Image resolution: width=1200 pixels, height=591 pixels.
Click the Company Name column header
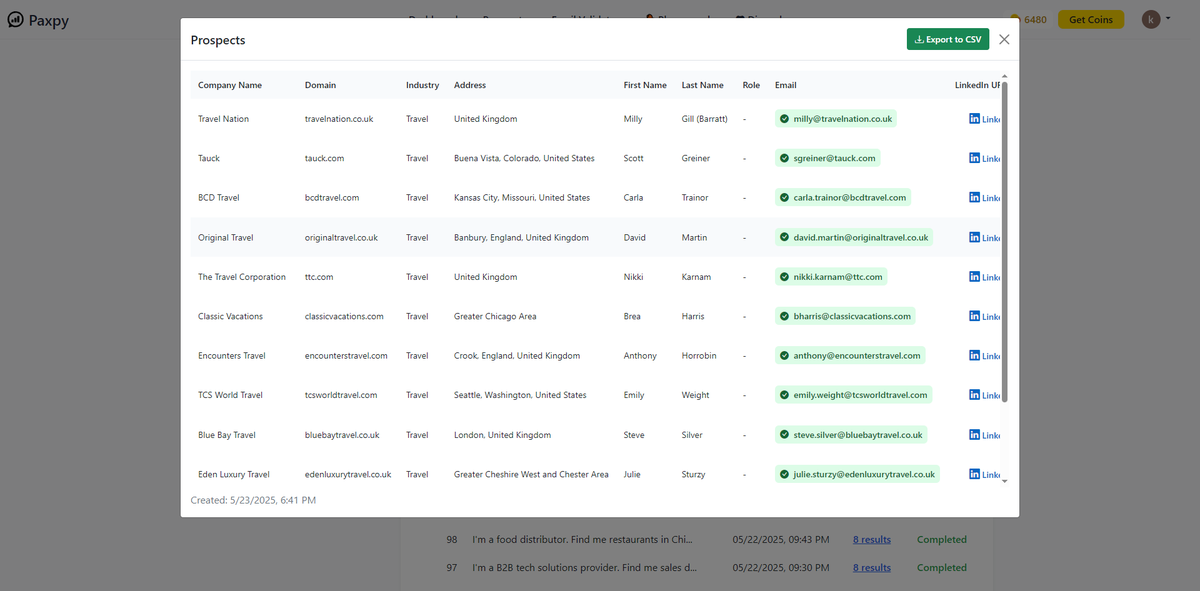coord(230,85)
